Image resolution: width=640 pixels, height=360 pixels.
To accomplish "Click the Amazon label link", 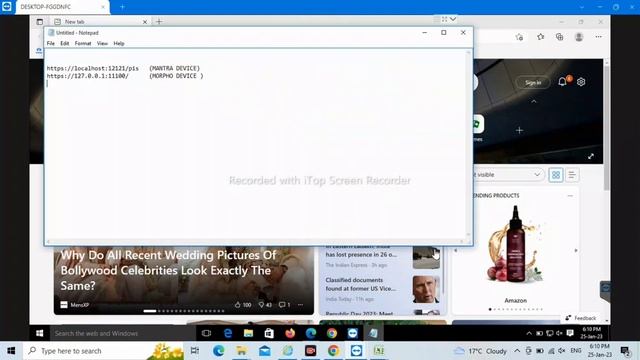I will coord(516,300).
